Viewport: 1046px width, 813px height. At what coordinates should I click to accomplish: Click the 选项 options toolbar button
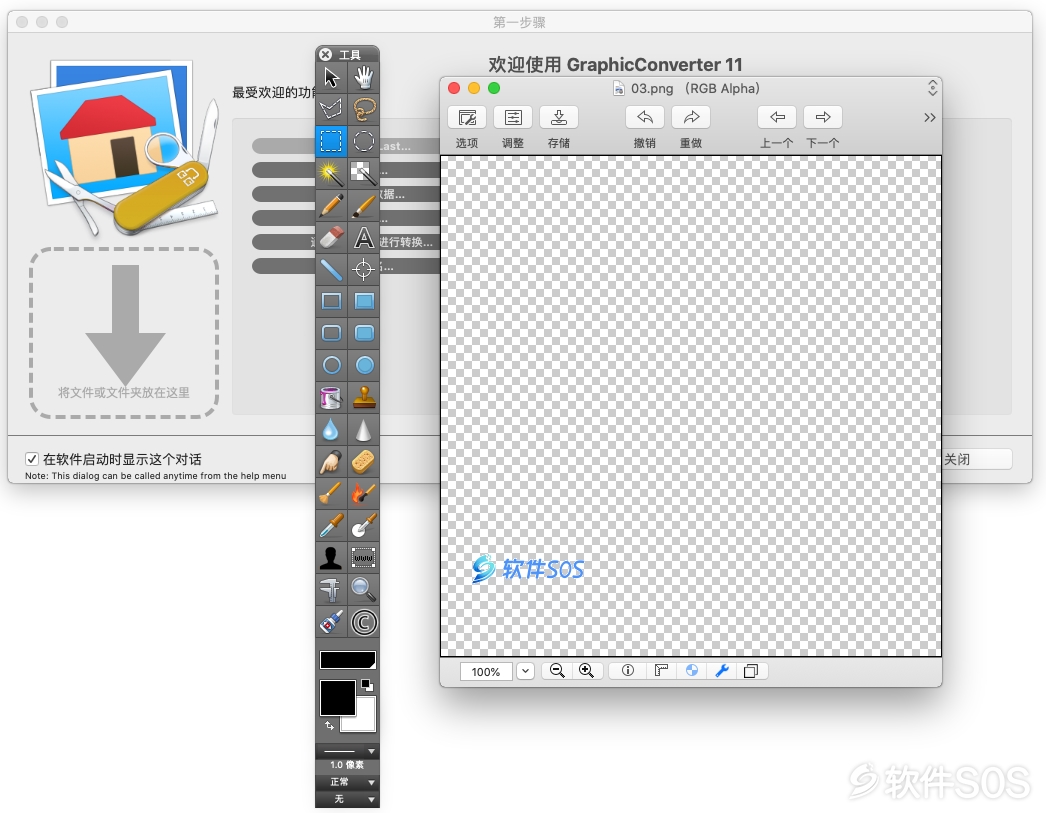(467, 118)
